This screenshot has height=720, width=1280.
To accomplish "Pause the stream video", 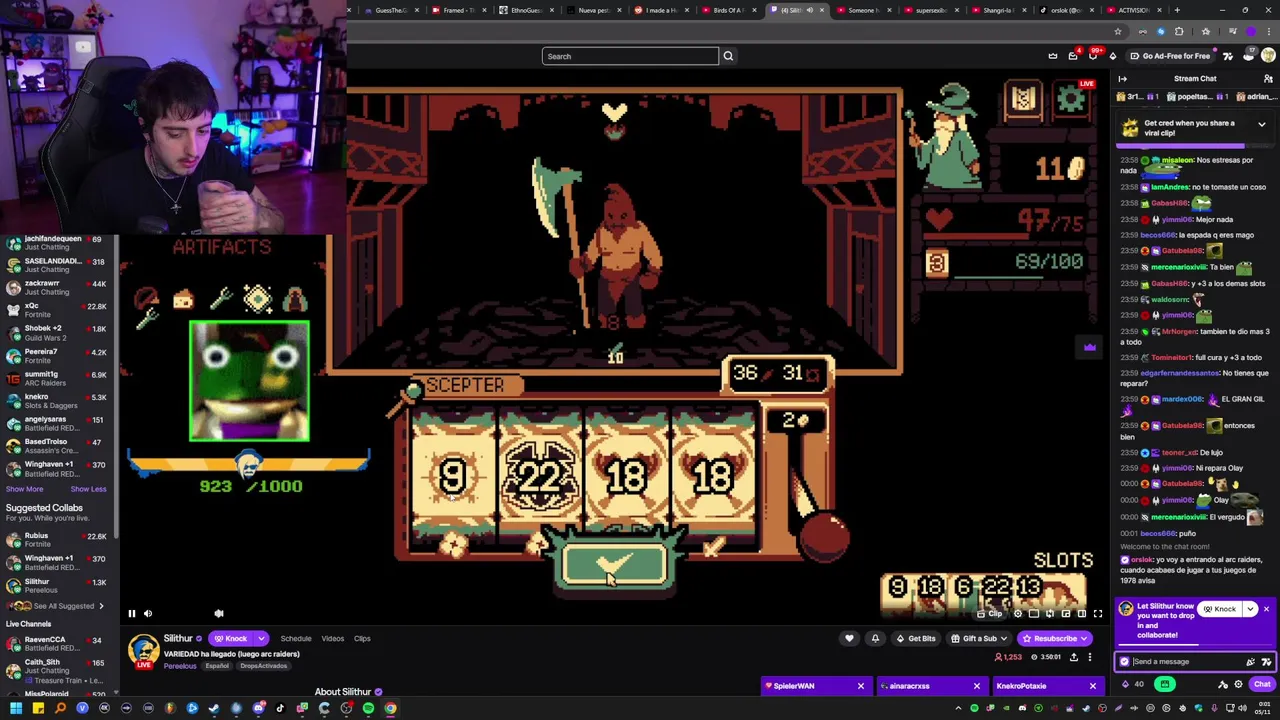I will (131, 613).
